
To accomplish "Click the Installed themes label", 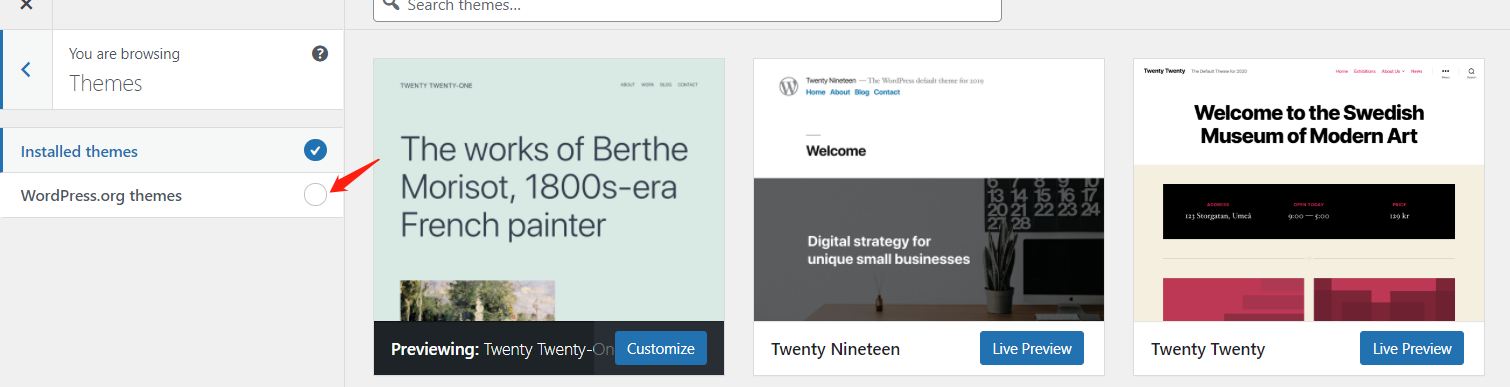I will [79, 151].
